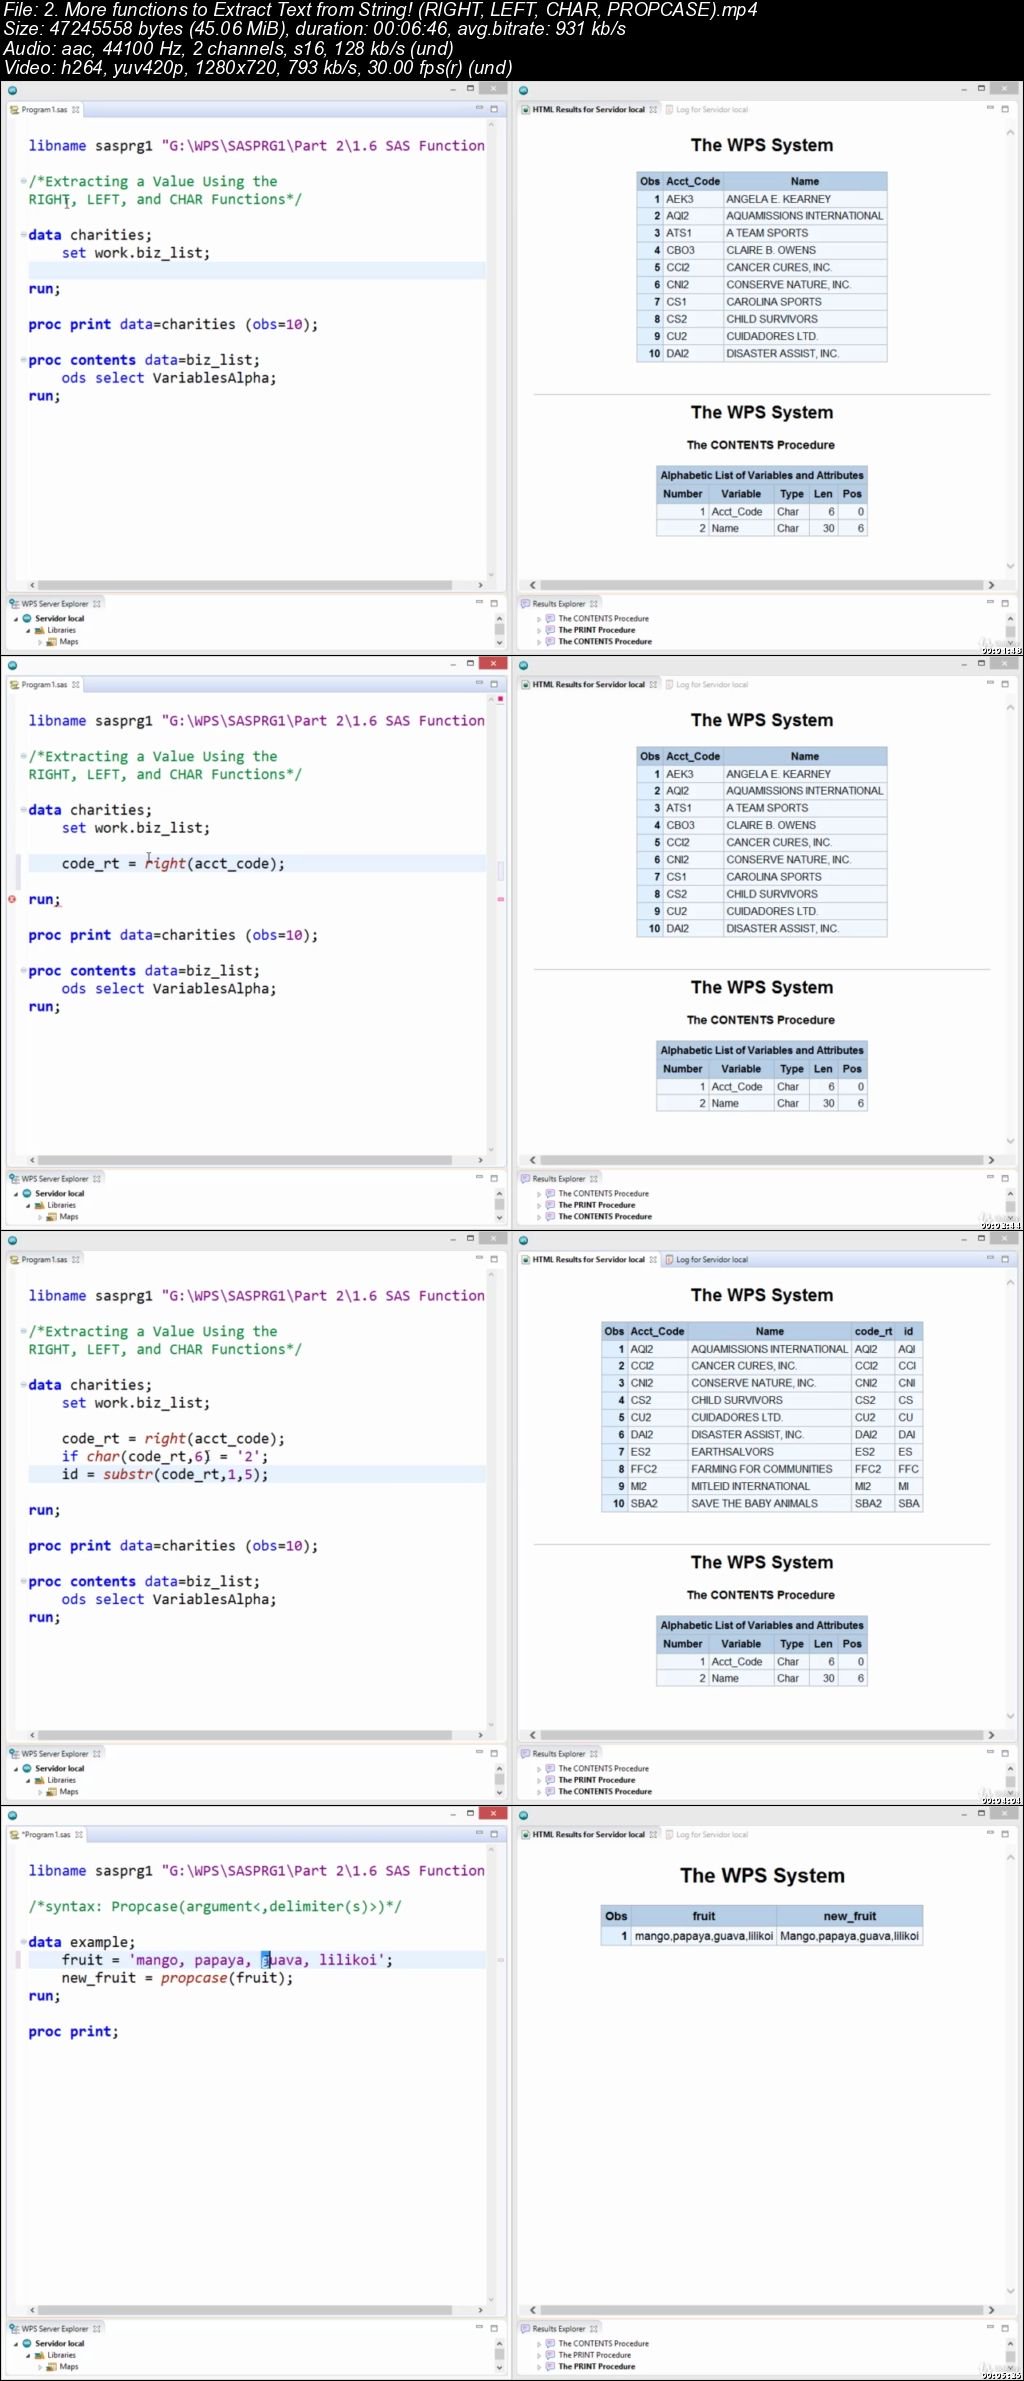Close the *Program1.sas tab with unsaved changes
The image size is (1024, 2381).
click(79, 1834)
